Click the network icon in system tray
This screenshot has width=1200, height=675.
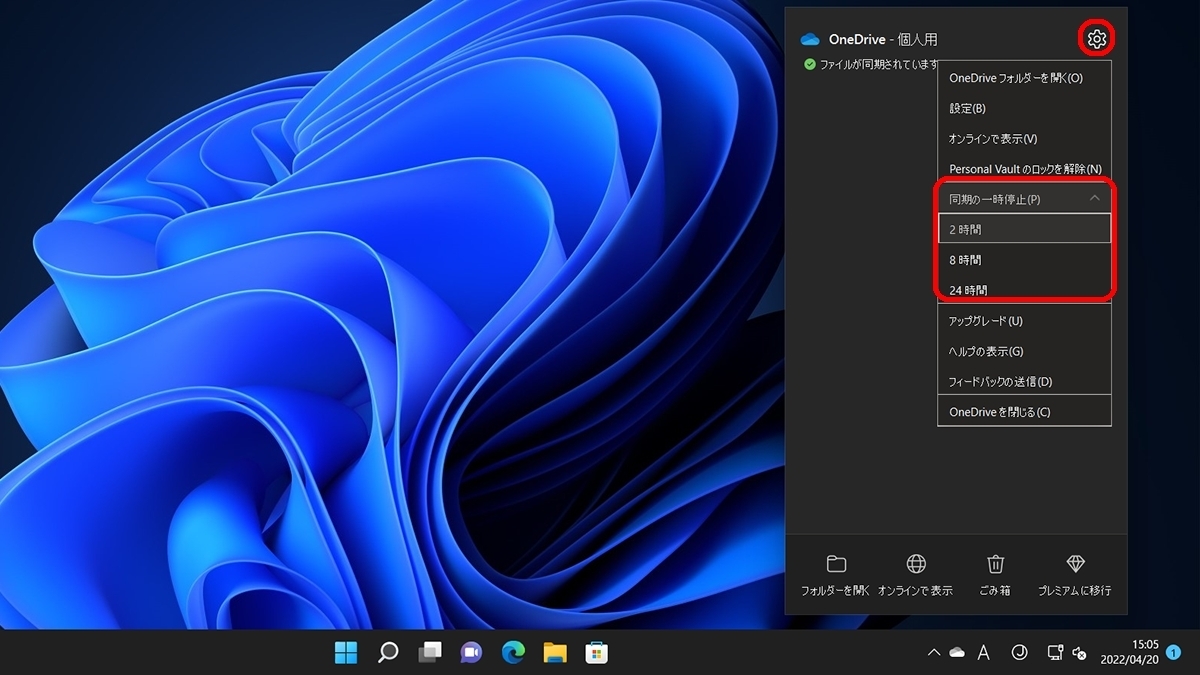pos(1055,653)
